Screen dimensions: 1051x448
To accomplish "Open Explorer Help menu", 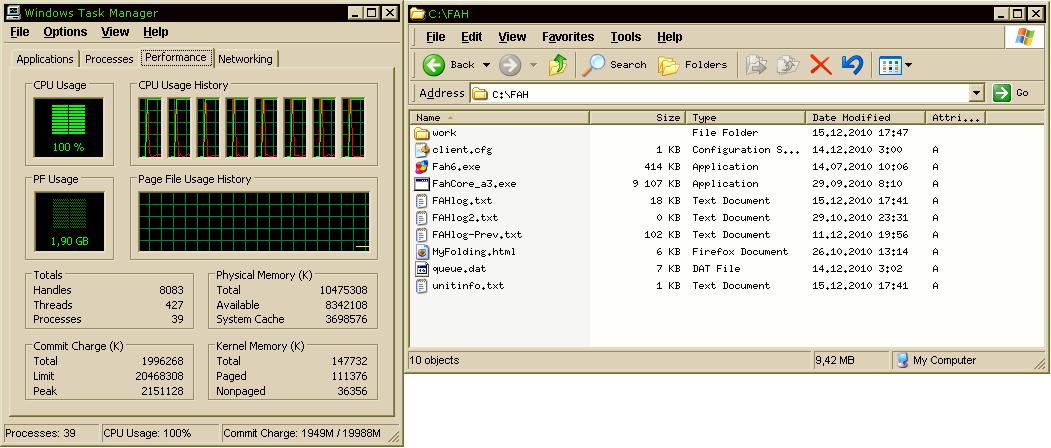I will 670,37.
